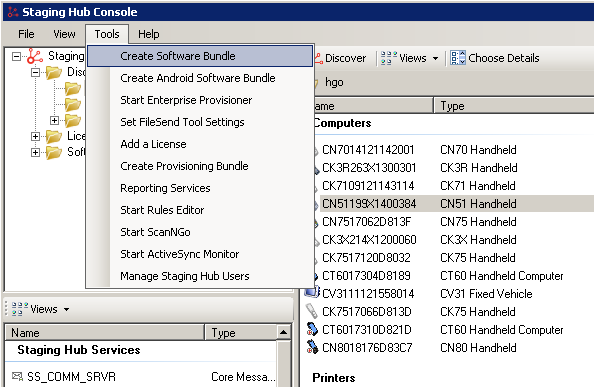
Task: Click the top toolbar Views icon
Action: (389, 58)
